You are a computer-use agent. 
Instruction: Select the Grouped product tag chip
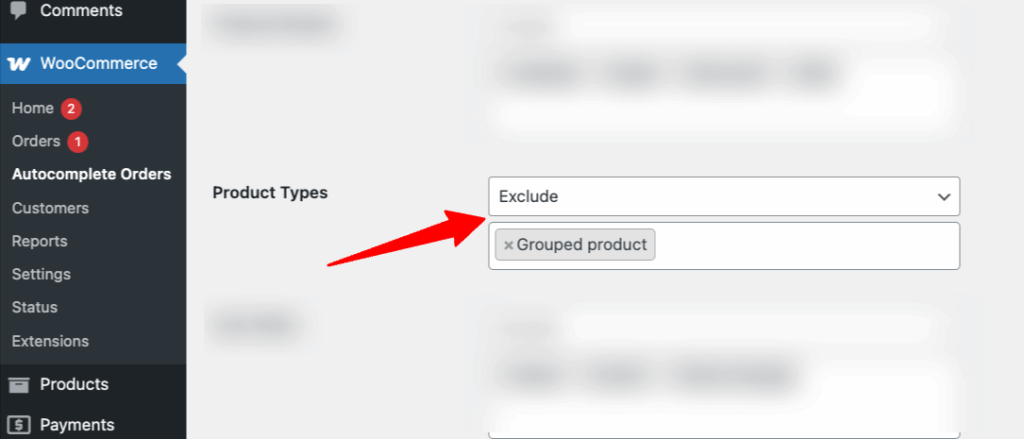point(575,245)
